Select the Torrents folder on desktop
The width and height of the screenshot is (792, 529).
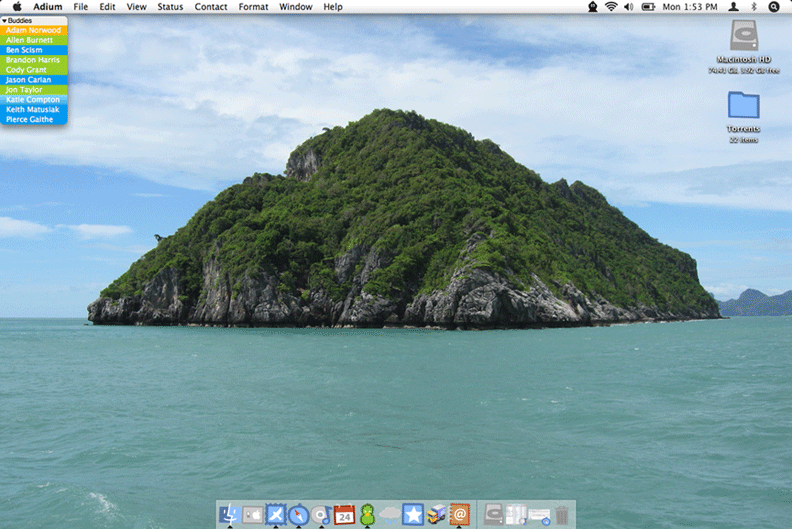click(744, 105)
